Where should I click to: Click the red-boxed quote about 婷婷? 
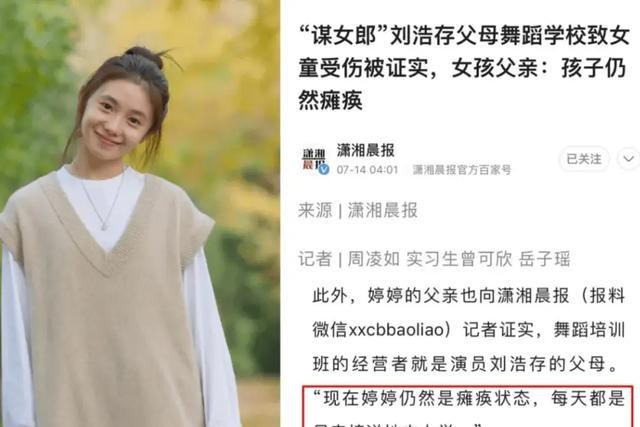coord(468,407)
